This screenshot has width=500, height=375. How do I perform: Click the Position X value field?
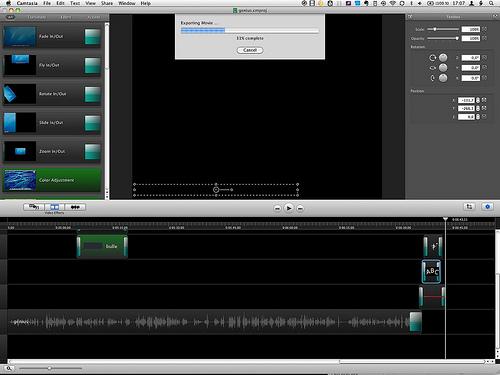[x=466, y=100]
